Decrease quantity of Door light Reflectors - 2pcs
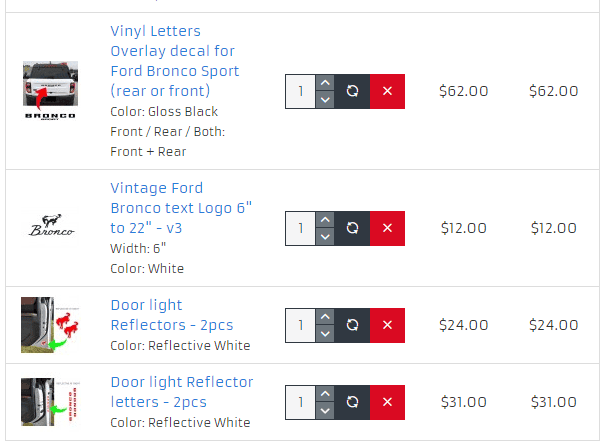Image resolution: width=600 pixels, height=444 pixels. click(x=324, y=334)
